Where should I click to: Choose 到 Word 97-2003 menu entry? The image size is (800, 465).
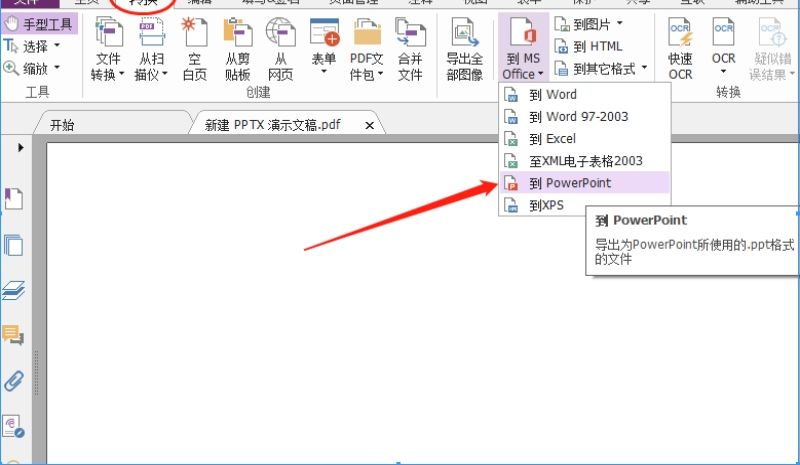(584, 117)
